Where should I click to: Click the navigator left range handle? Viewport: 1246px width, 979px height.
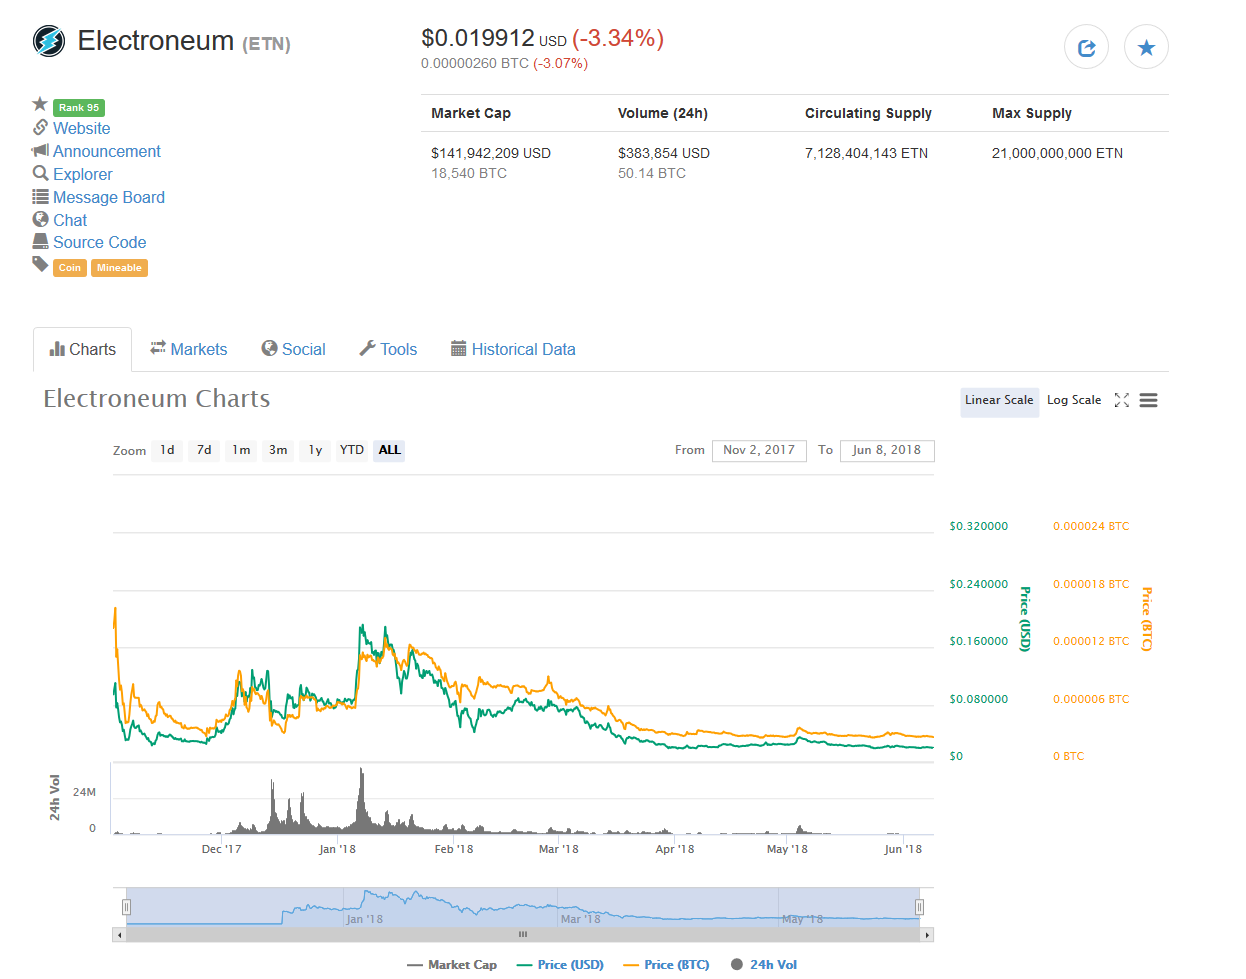(x=126, y=907)
